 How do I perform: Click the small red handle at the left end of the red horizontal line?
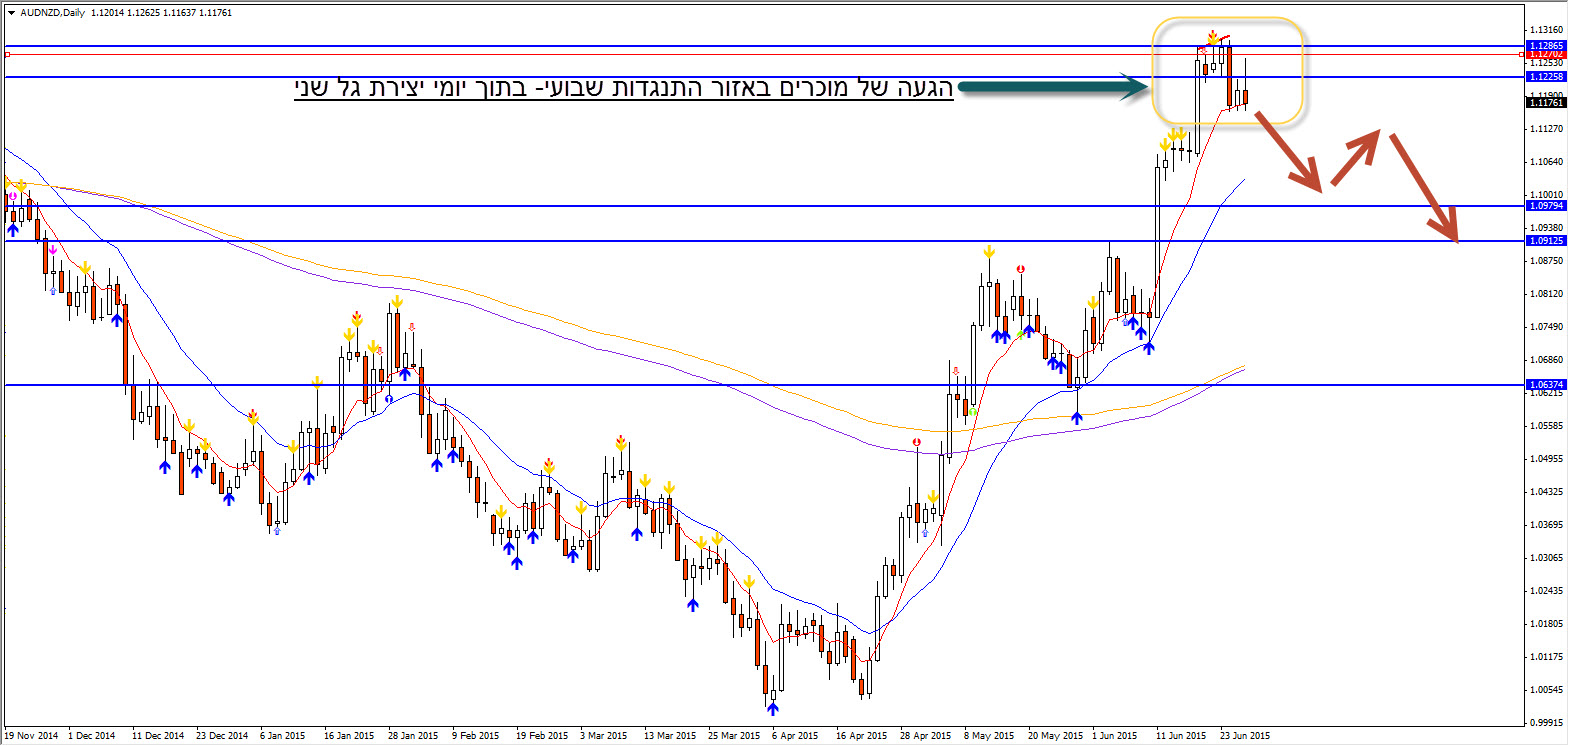click(x=7, y=54)
